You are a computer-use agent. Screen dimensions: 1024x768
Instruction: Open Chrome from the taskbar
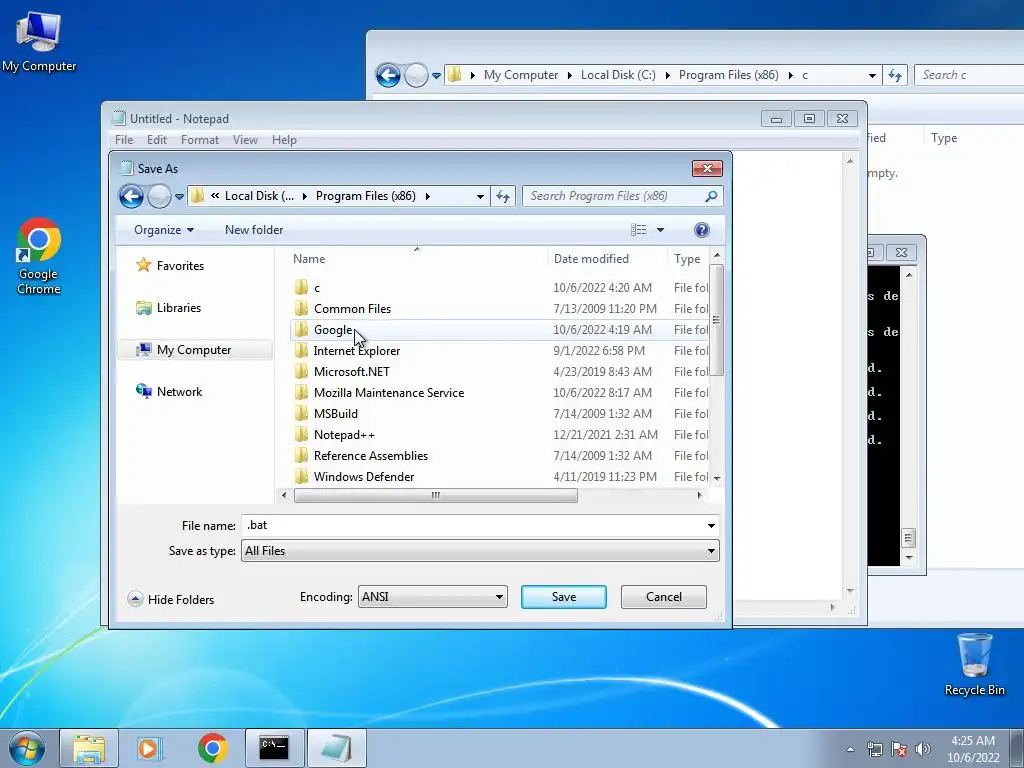coord(212,748)
